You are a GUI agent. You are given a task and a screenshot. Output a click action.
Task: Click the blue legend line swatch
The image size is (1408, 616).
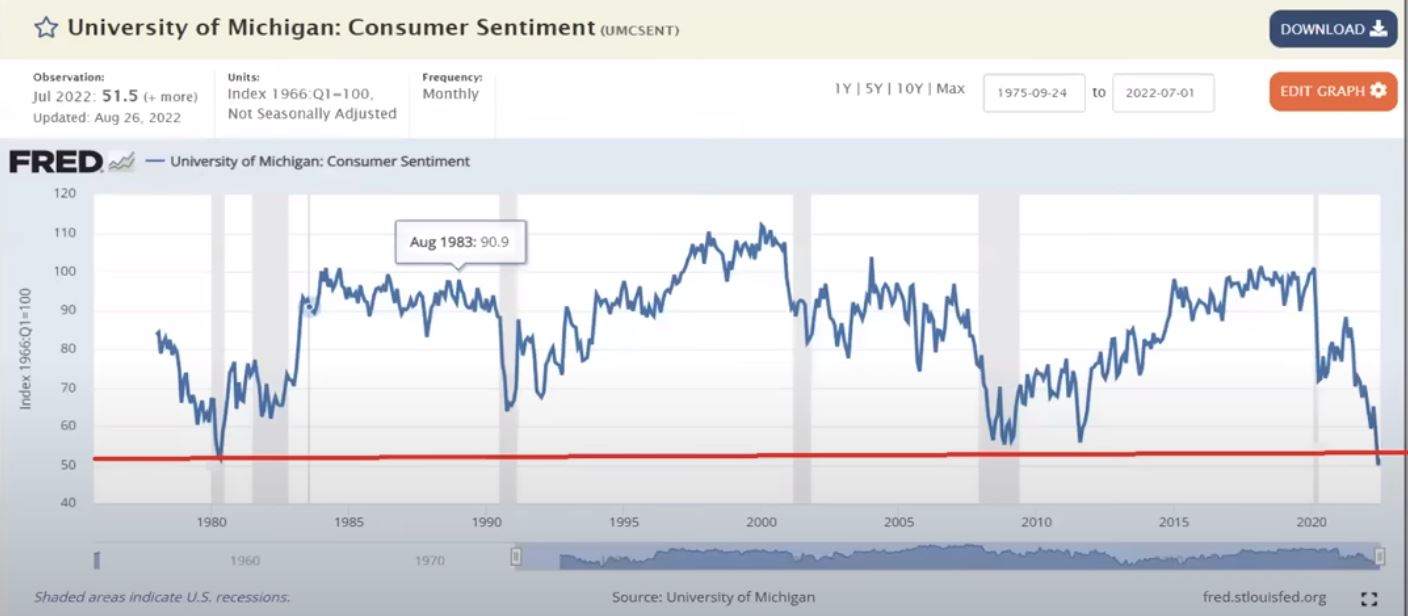(x=155, y=161)
